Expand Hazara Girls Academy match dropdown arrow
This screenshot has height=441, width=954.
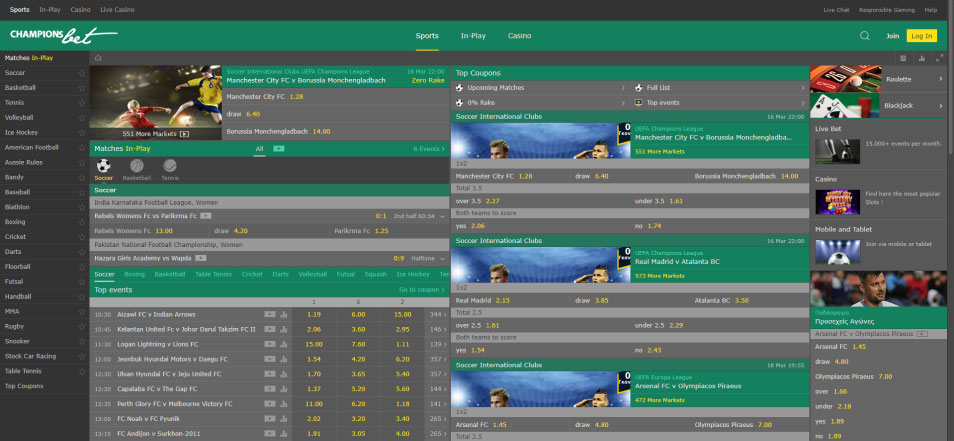click(442, 259)
